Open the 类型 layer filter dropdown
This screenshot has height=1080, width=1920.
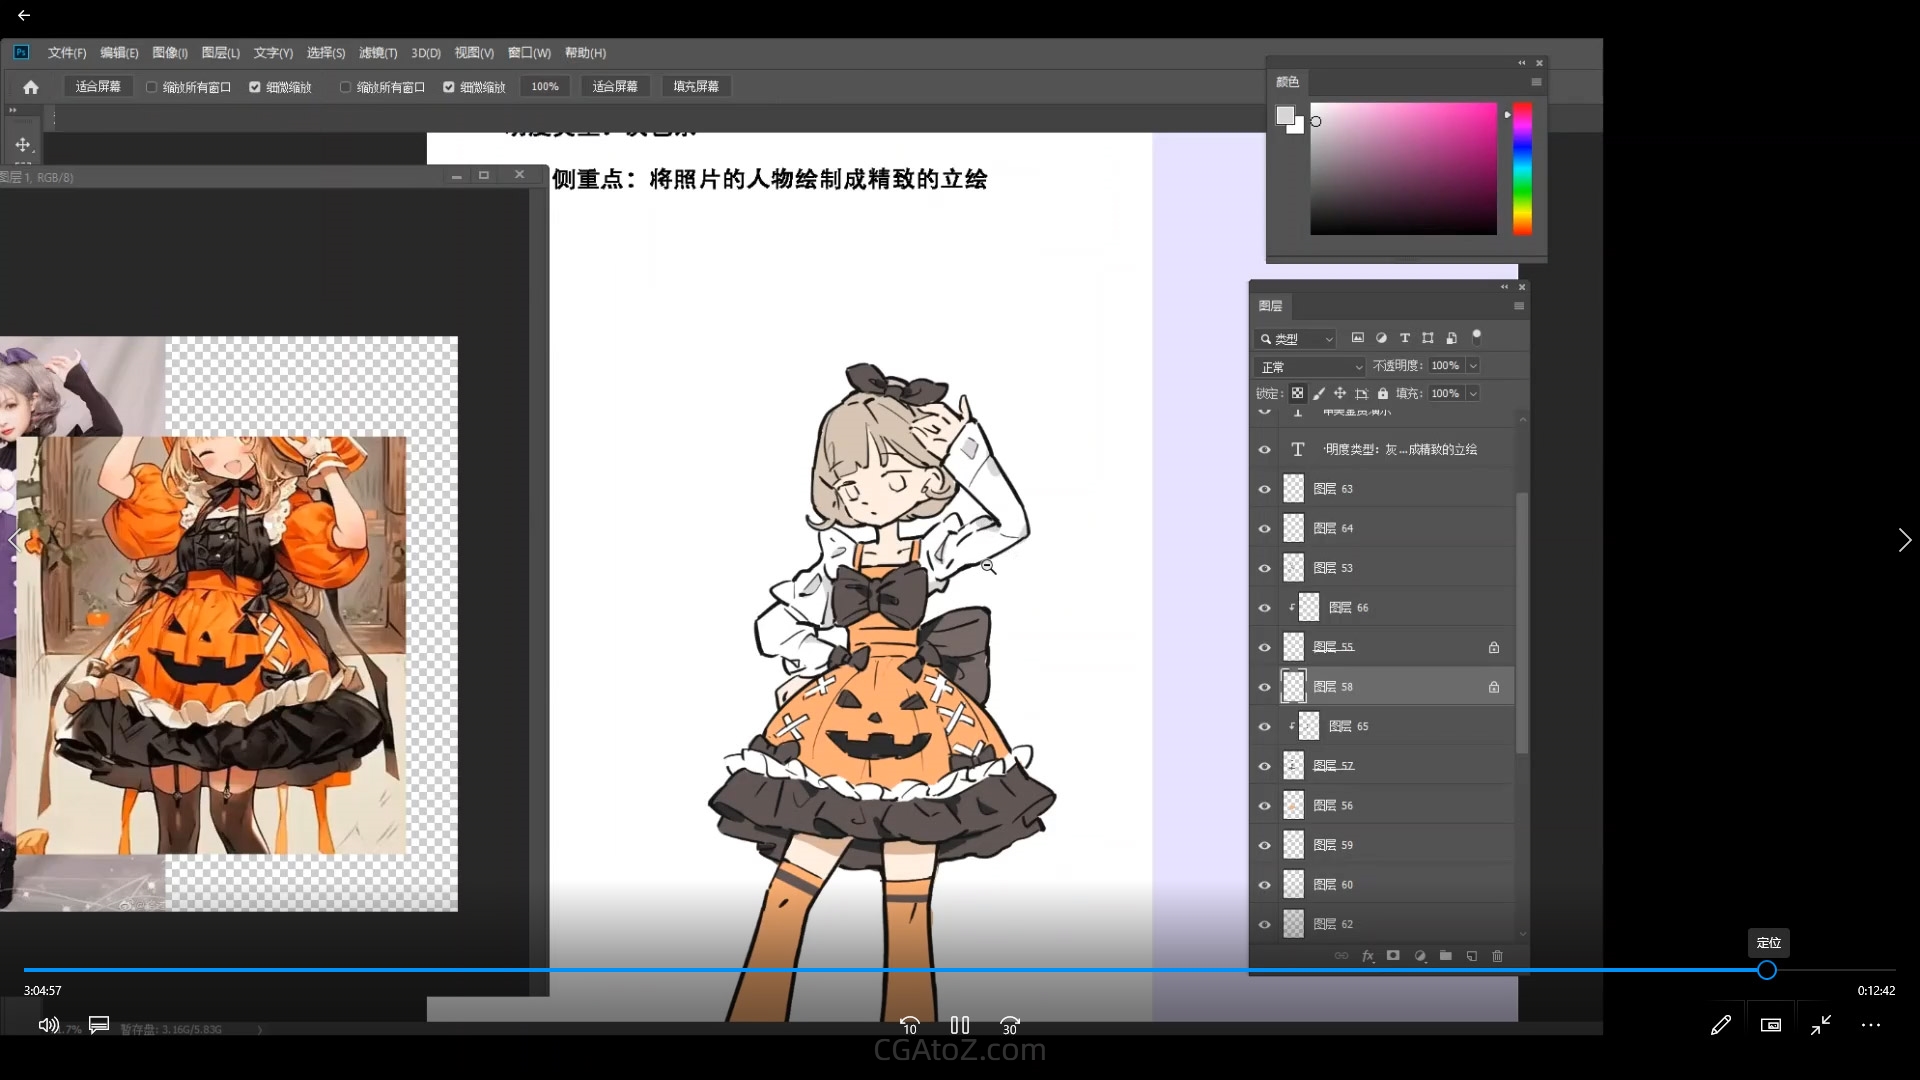[x=1296, y=339]
